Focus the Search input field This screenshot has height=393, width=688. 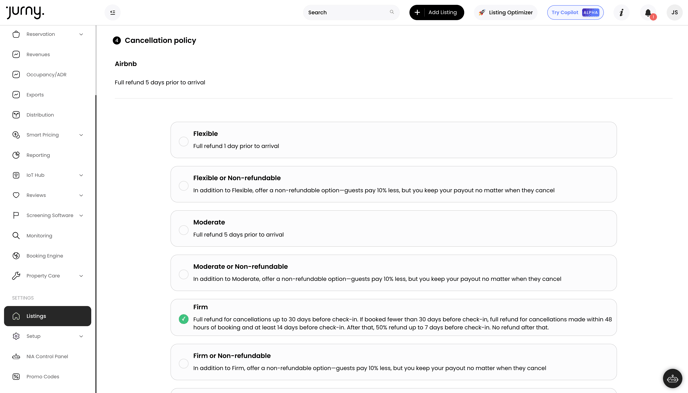(x=351, y=13)
